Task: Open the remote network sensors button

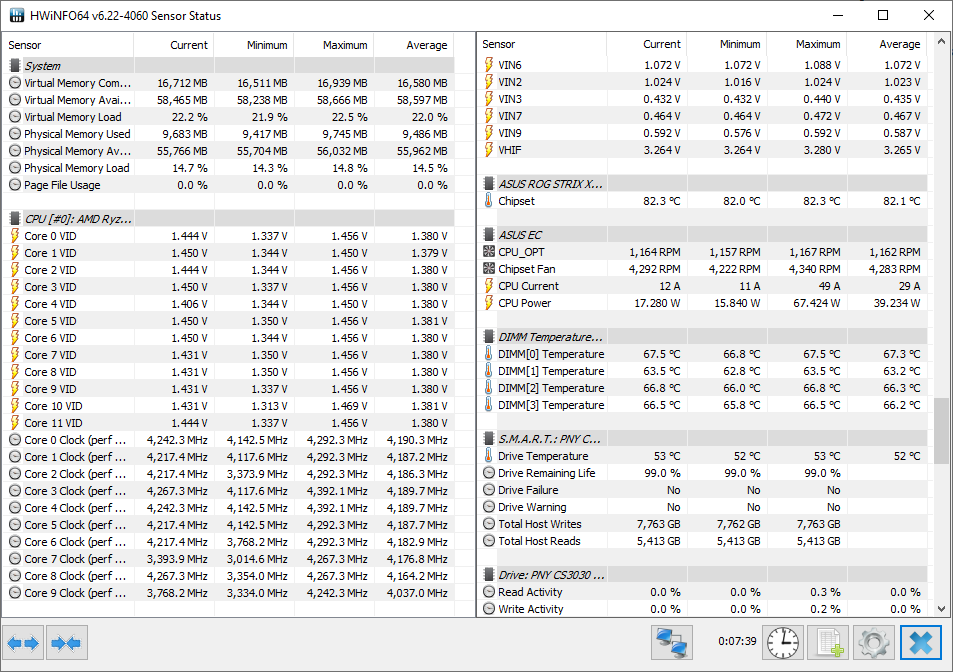Action: (x=672, y=643)
